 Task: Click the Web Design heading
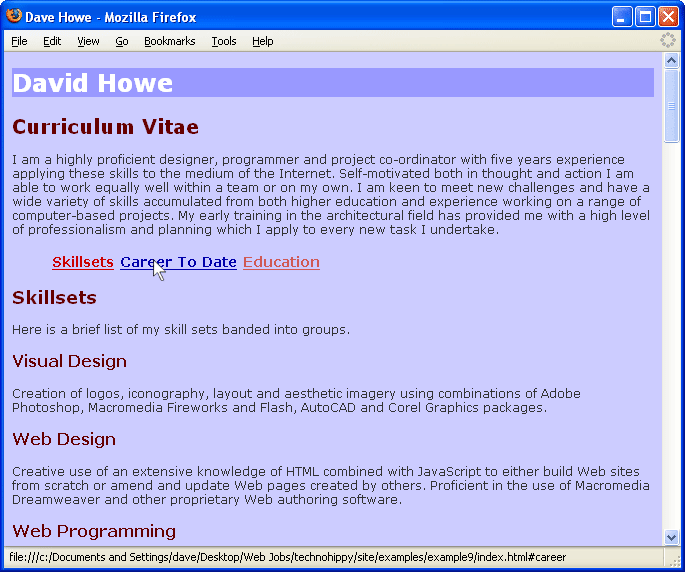64,439
